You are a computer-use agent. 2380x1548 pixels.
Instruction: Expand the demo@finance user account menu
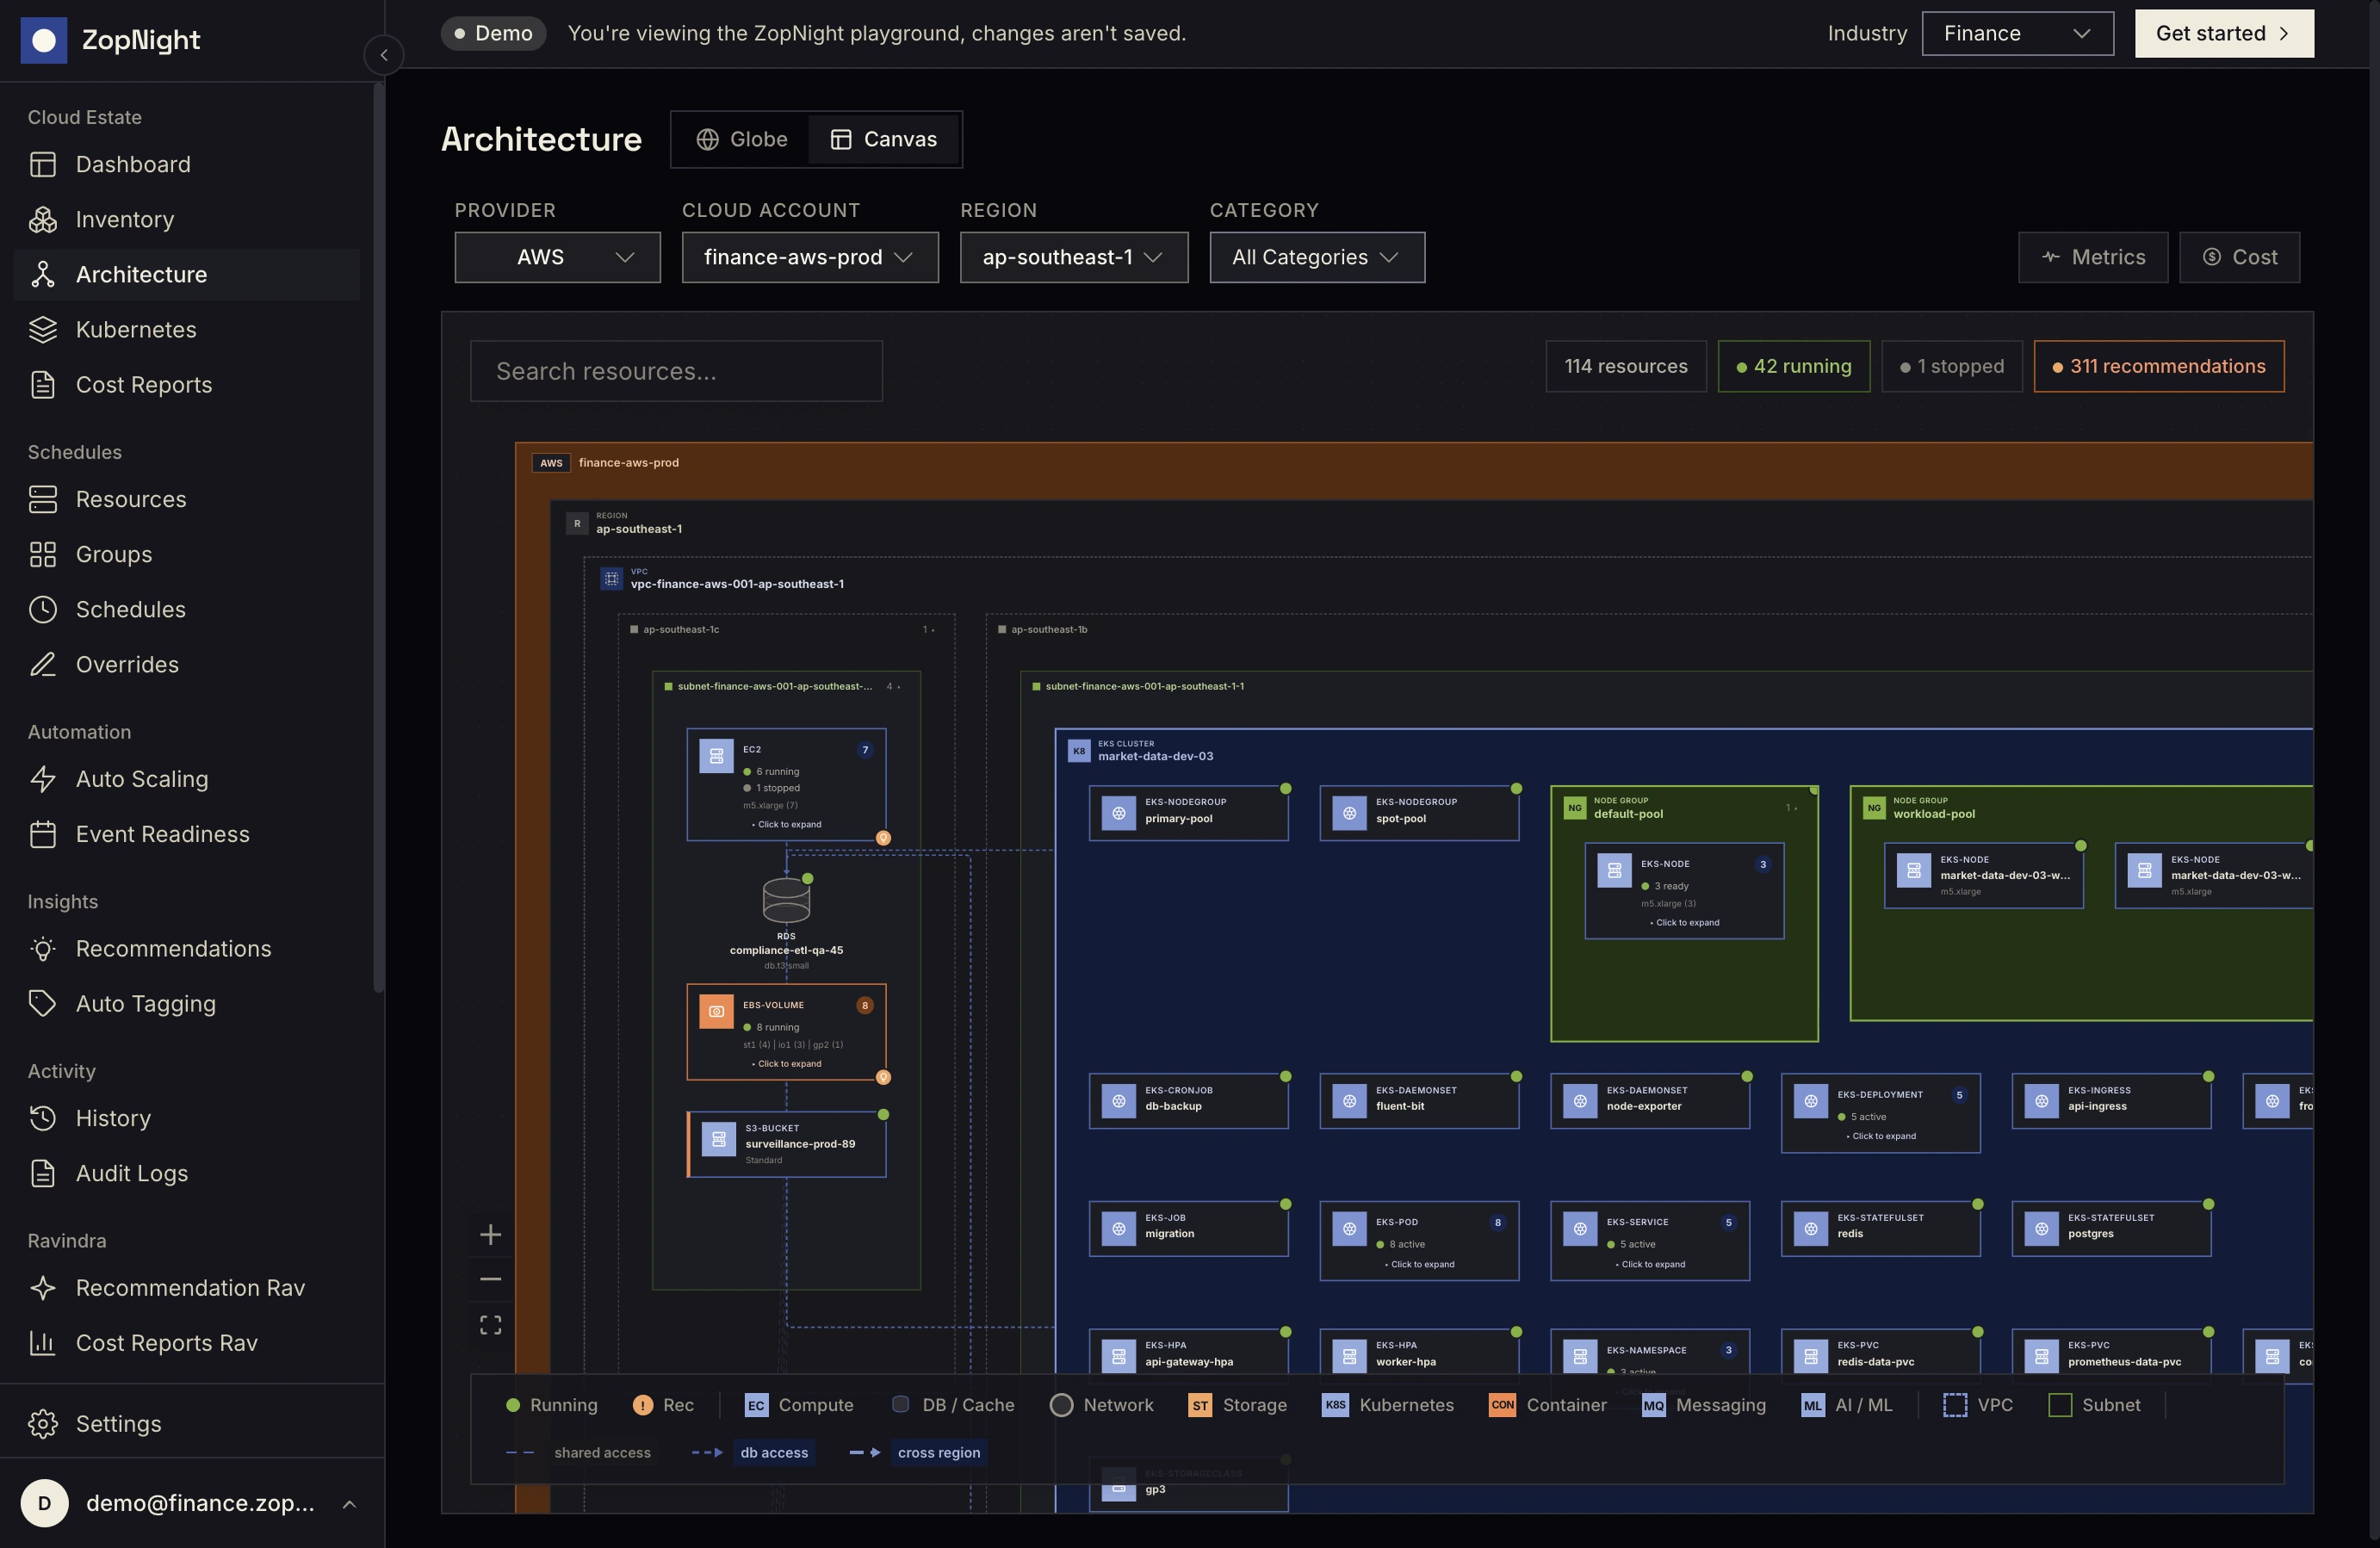(192, 1503)
